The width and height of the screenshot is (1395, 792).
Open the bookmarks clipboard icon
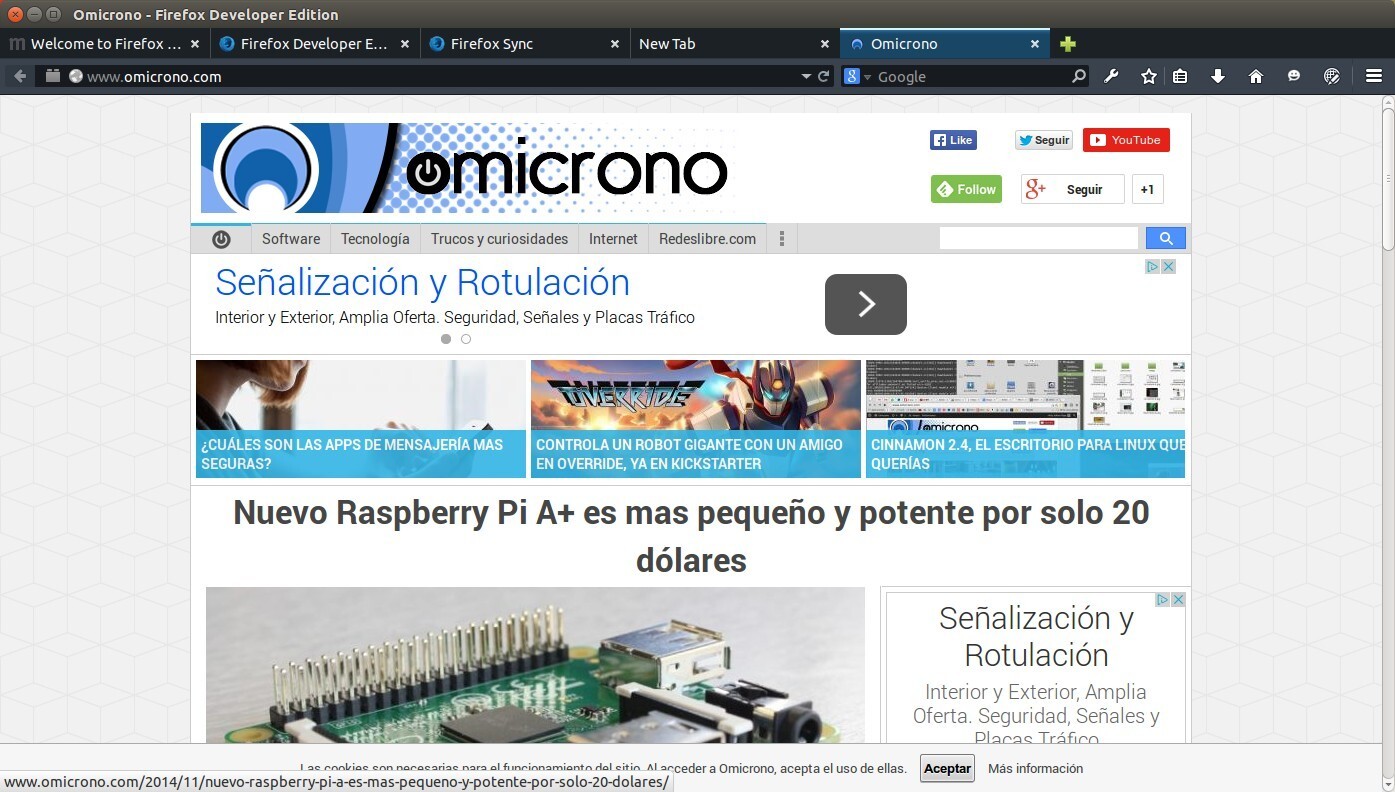click(1180, 76)
